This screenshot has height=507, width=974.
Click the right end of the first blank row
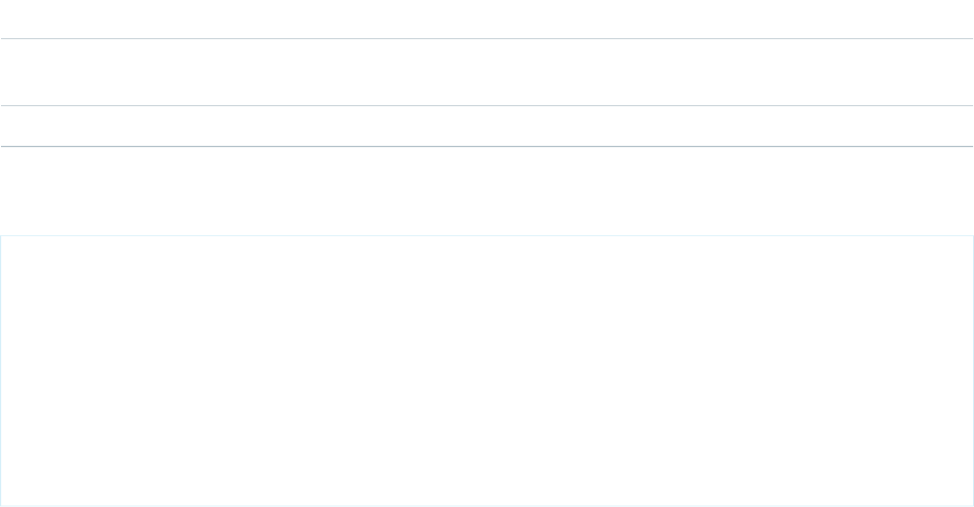[x=965, y=19]
